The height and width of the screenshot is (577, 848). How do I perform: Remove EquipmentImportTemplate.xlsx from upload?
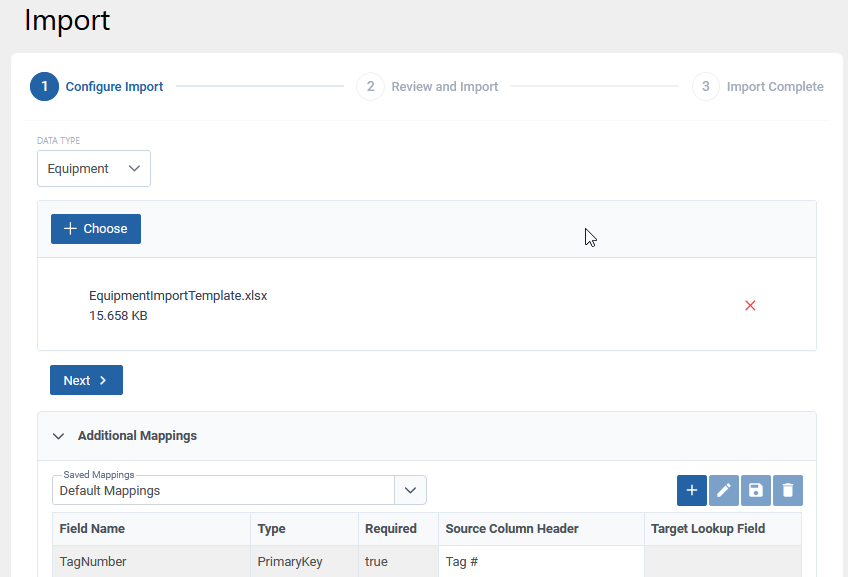[x=750, y=305]
